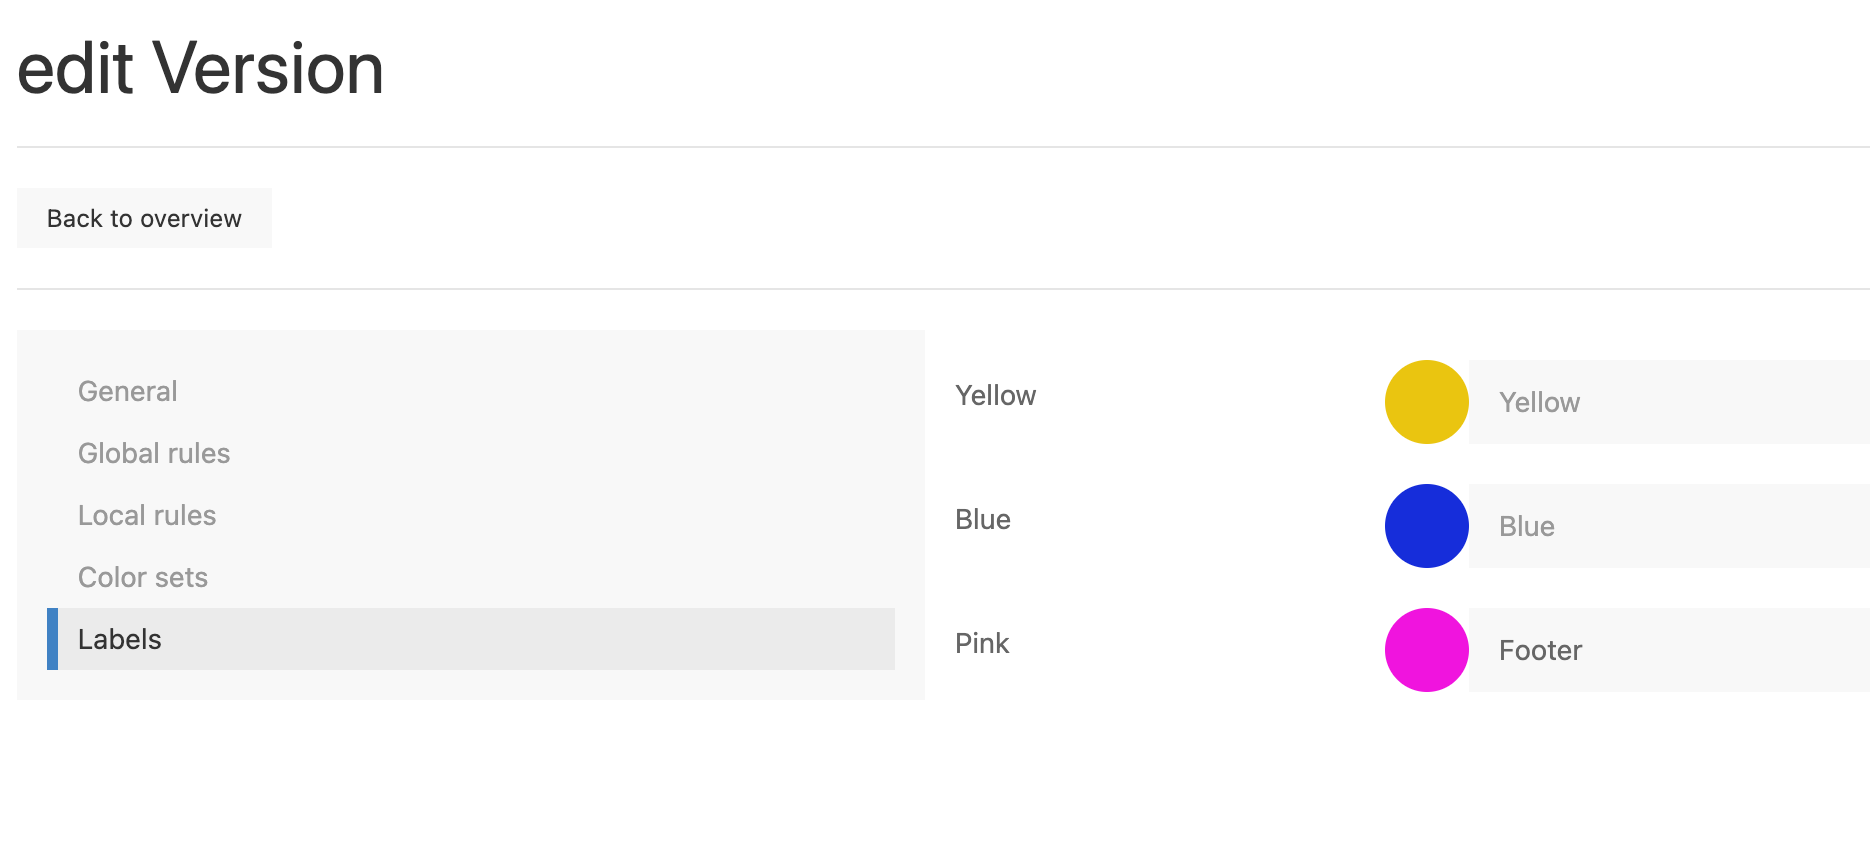Focus the Yellow placeholder label input
This screenshot has width=1870, height=844.
(x=1668, y=402)
